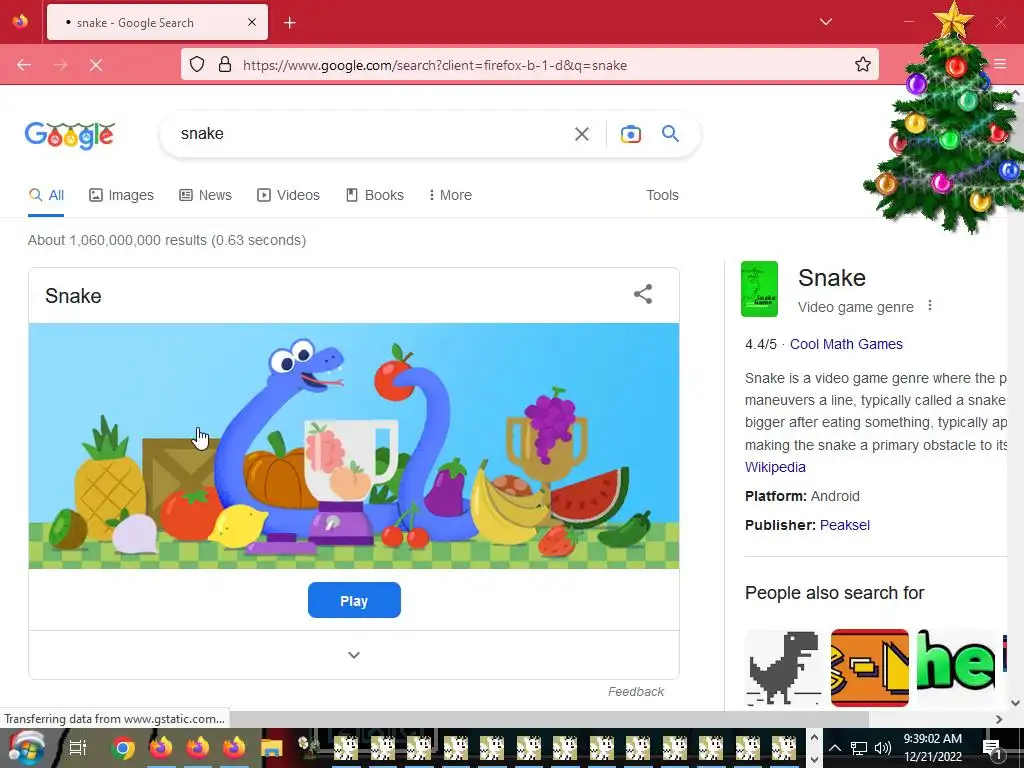Open the Windows Start menu
This screenshot has width=1024, height=768.
(26, 748)
